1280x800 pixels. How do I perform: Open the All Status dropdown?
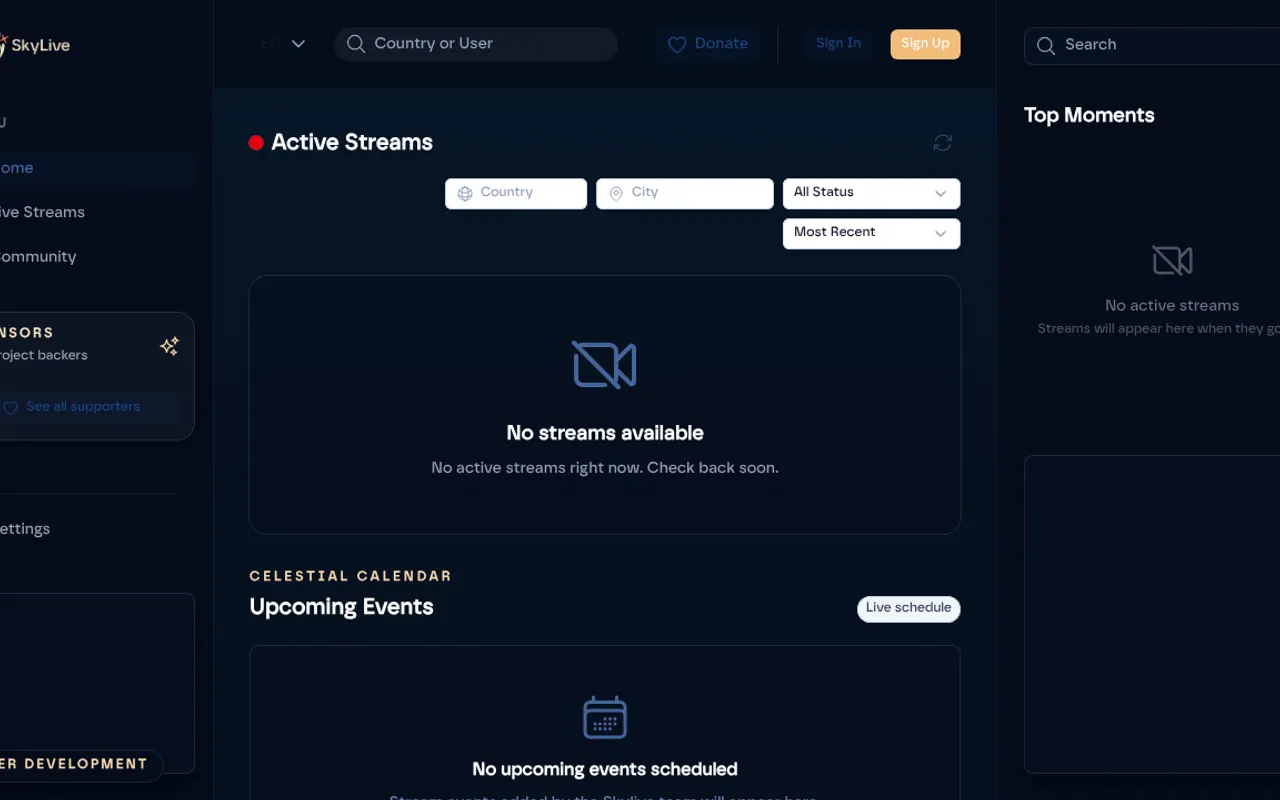[x=871, y=193]
